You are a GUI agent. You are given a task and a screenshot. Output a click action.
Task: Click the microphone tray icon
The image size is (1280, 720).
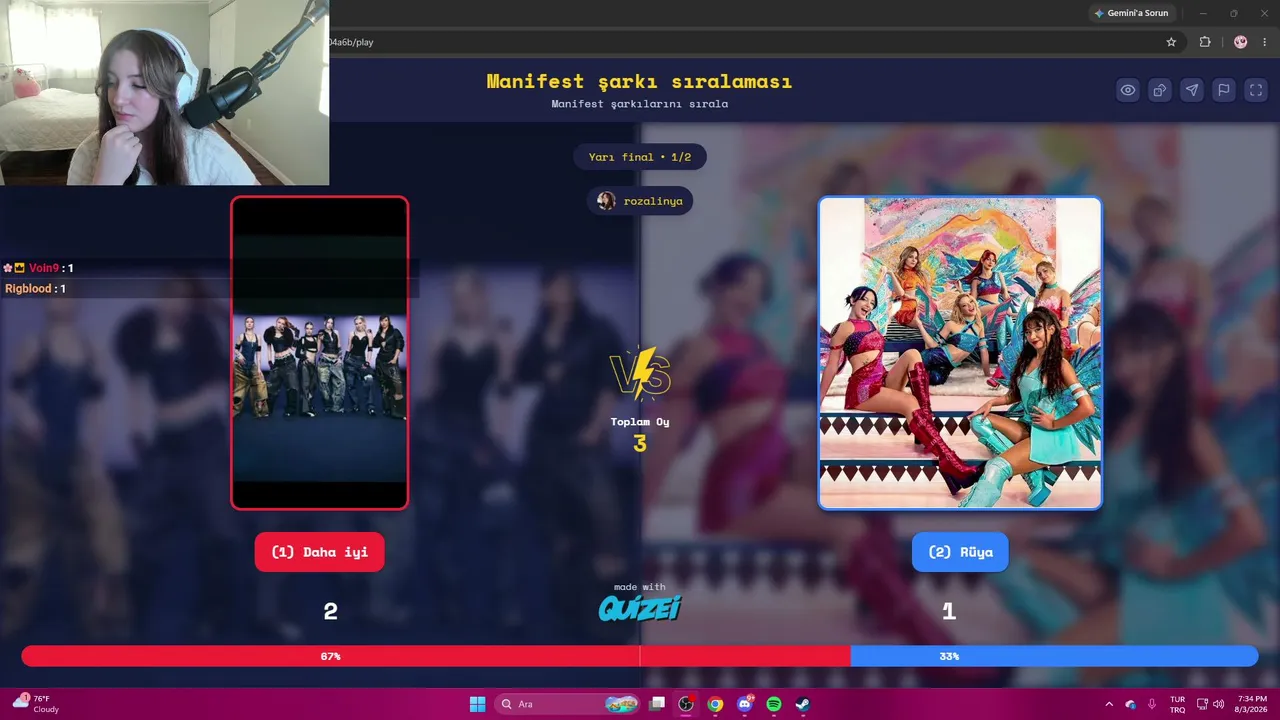pos(1152,704)
